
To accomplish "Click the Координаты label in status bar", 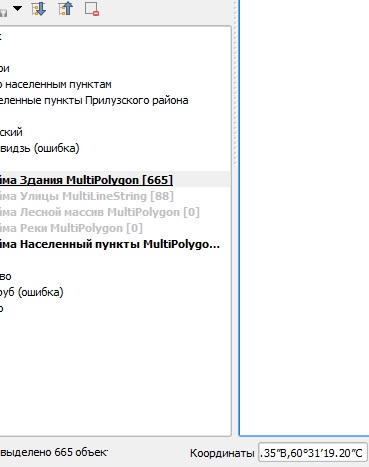I will tap(222, 453).
